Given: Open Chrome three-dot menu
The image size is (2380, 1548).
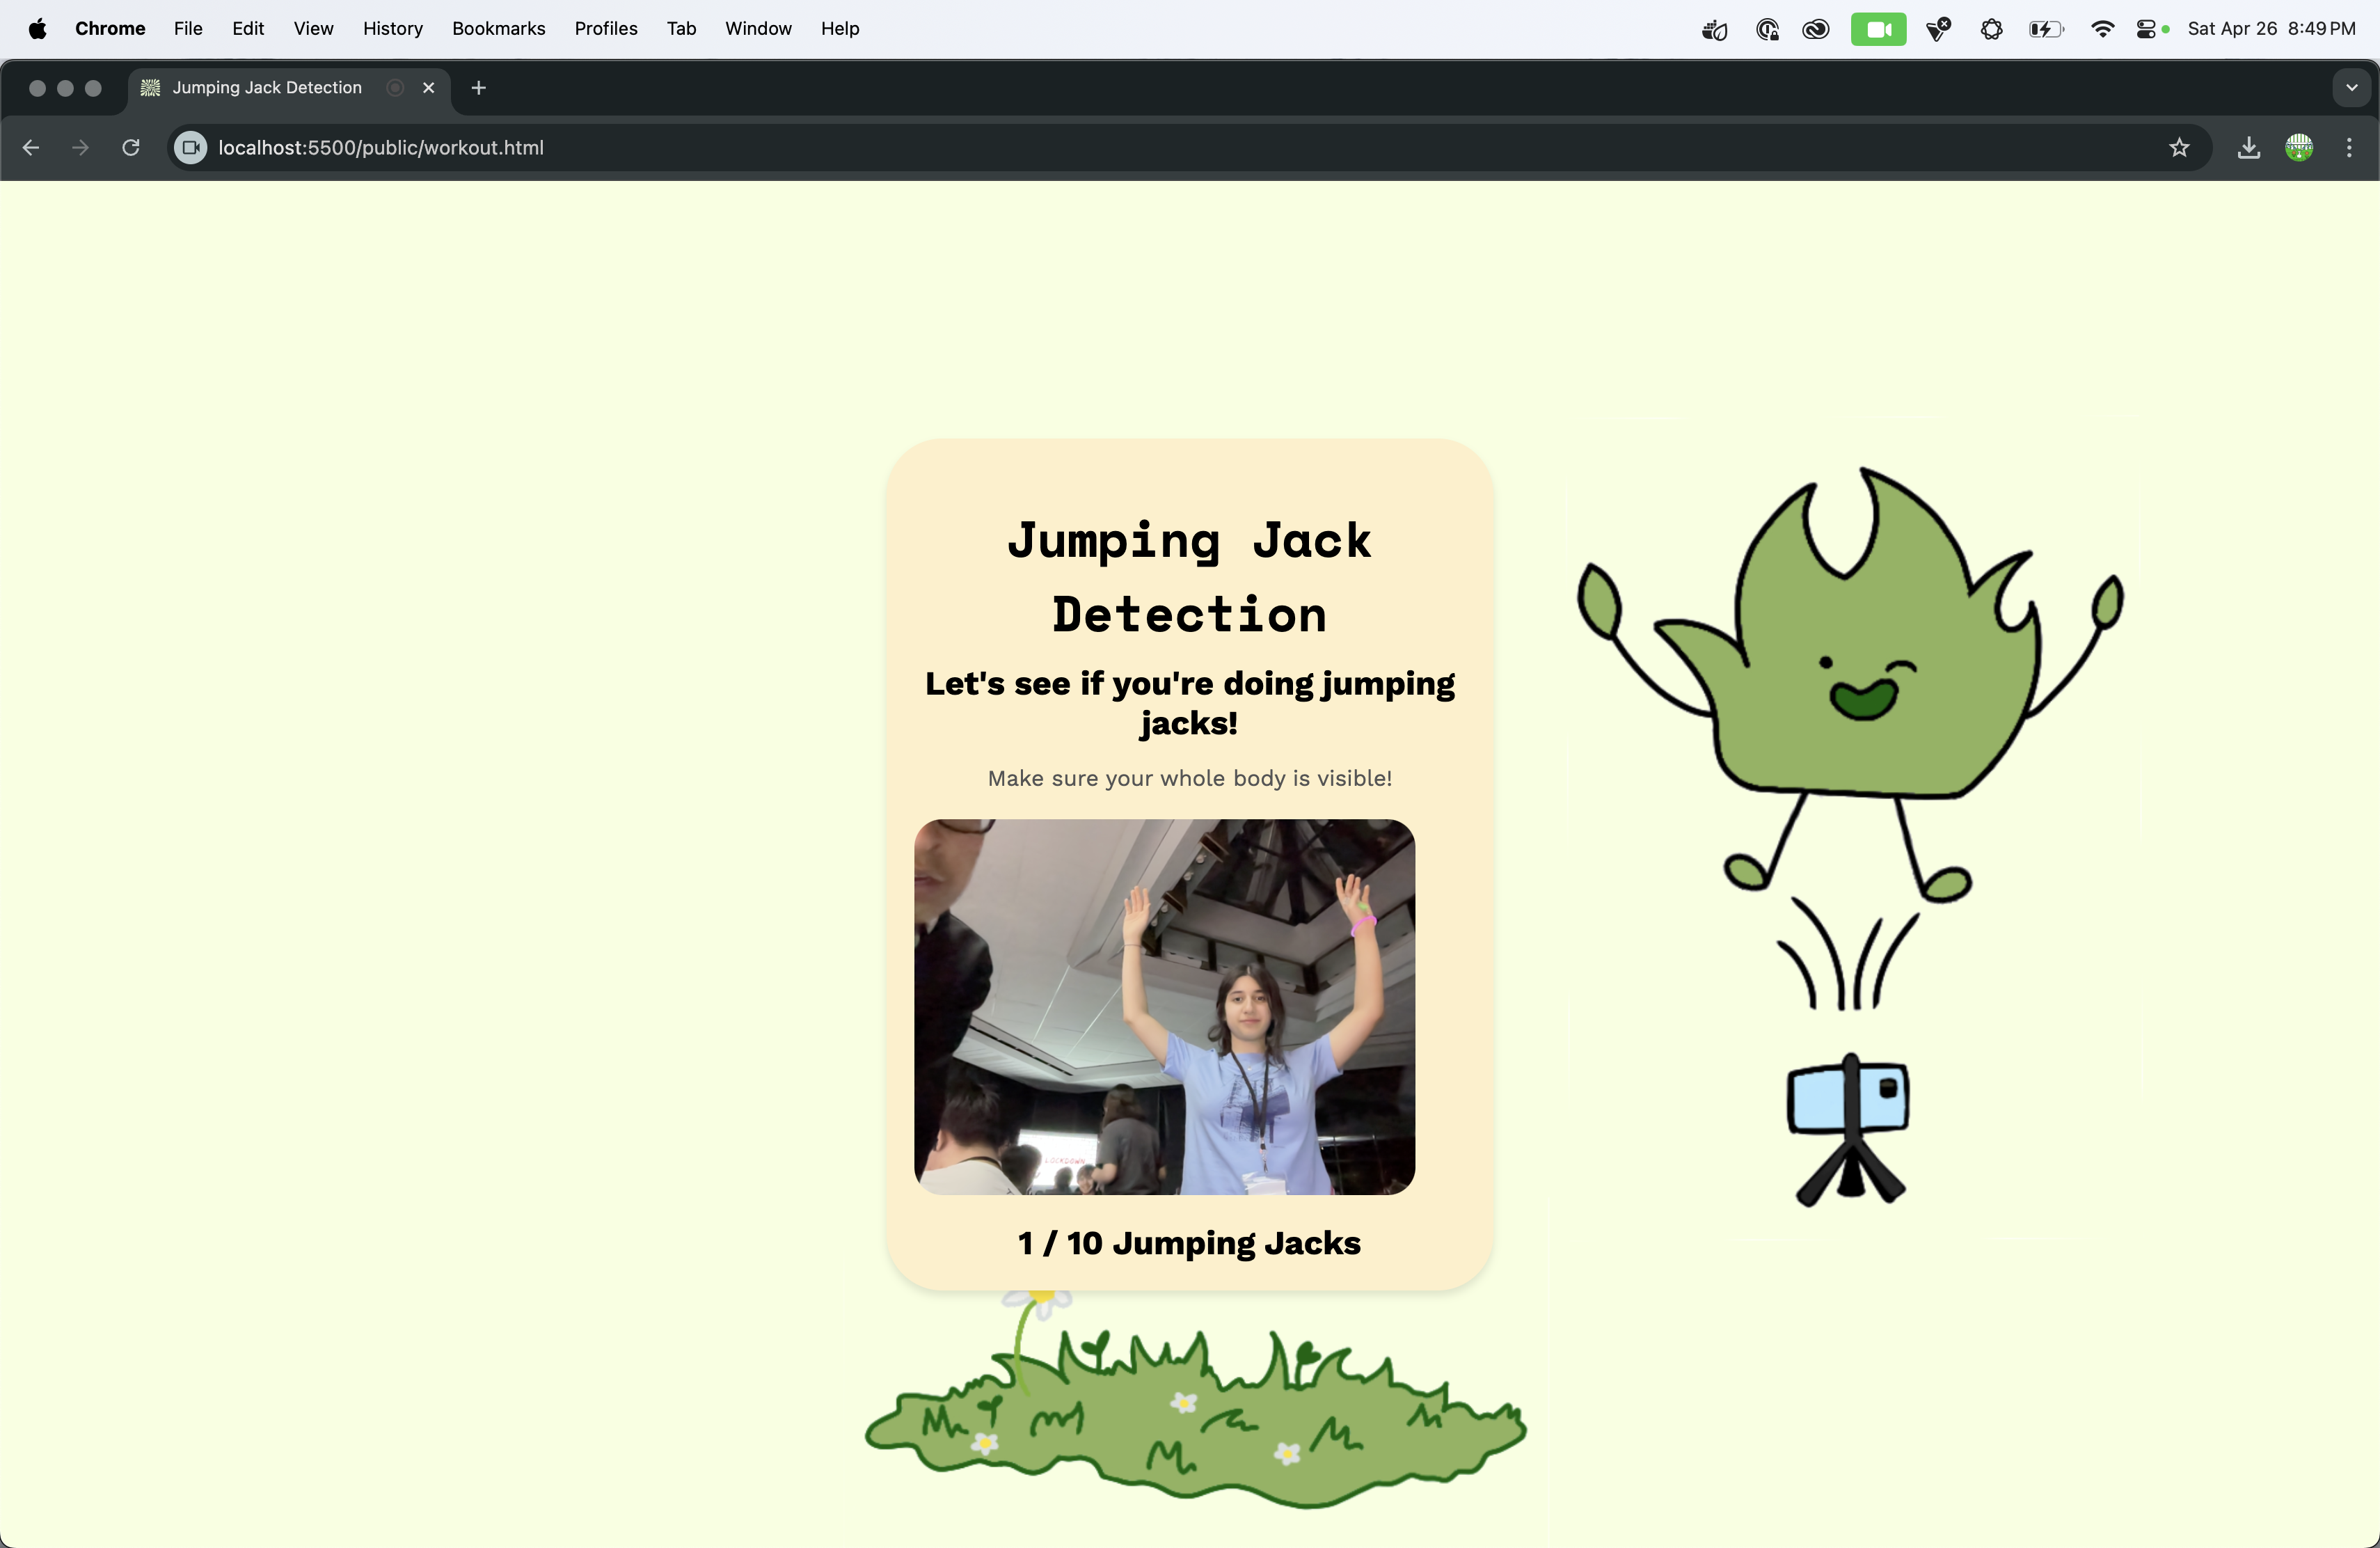Looking at the screenshot, I should 2349,148.
